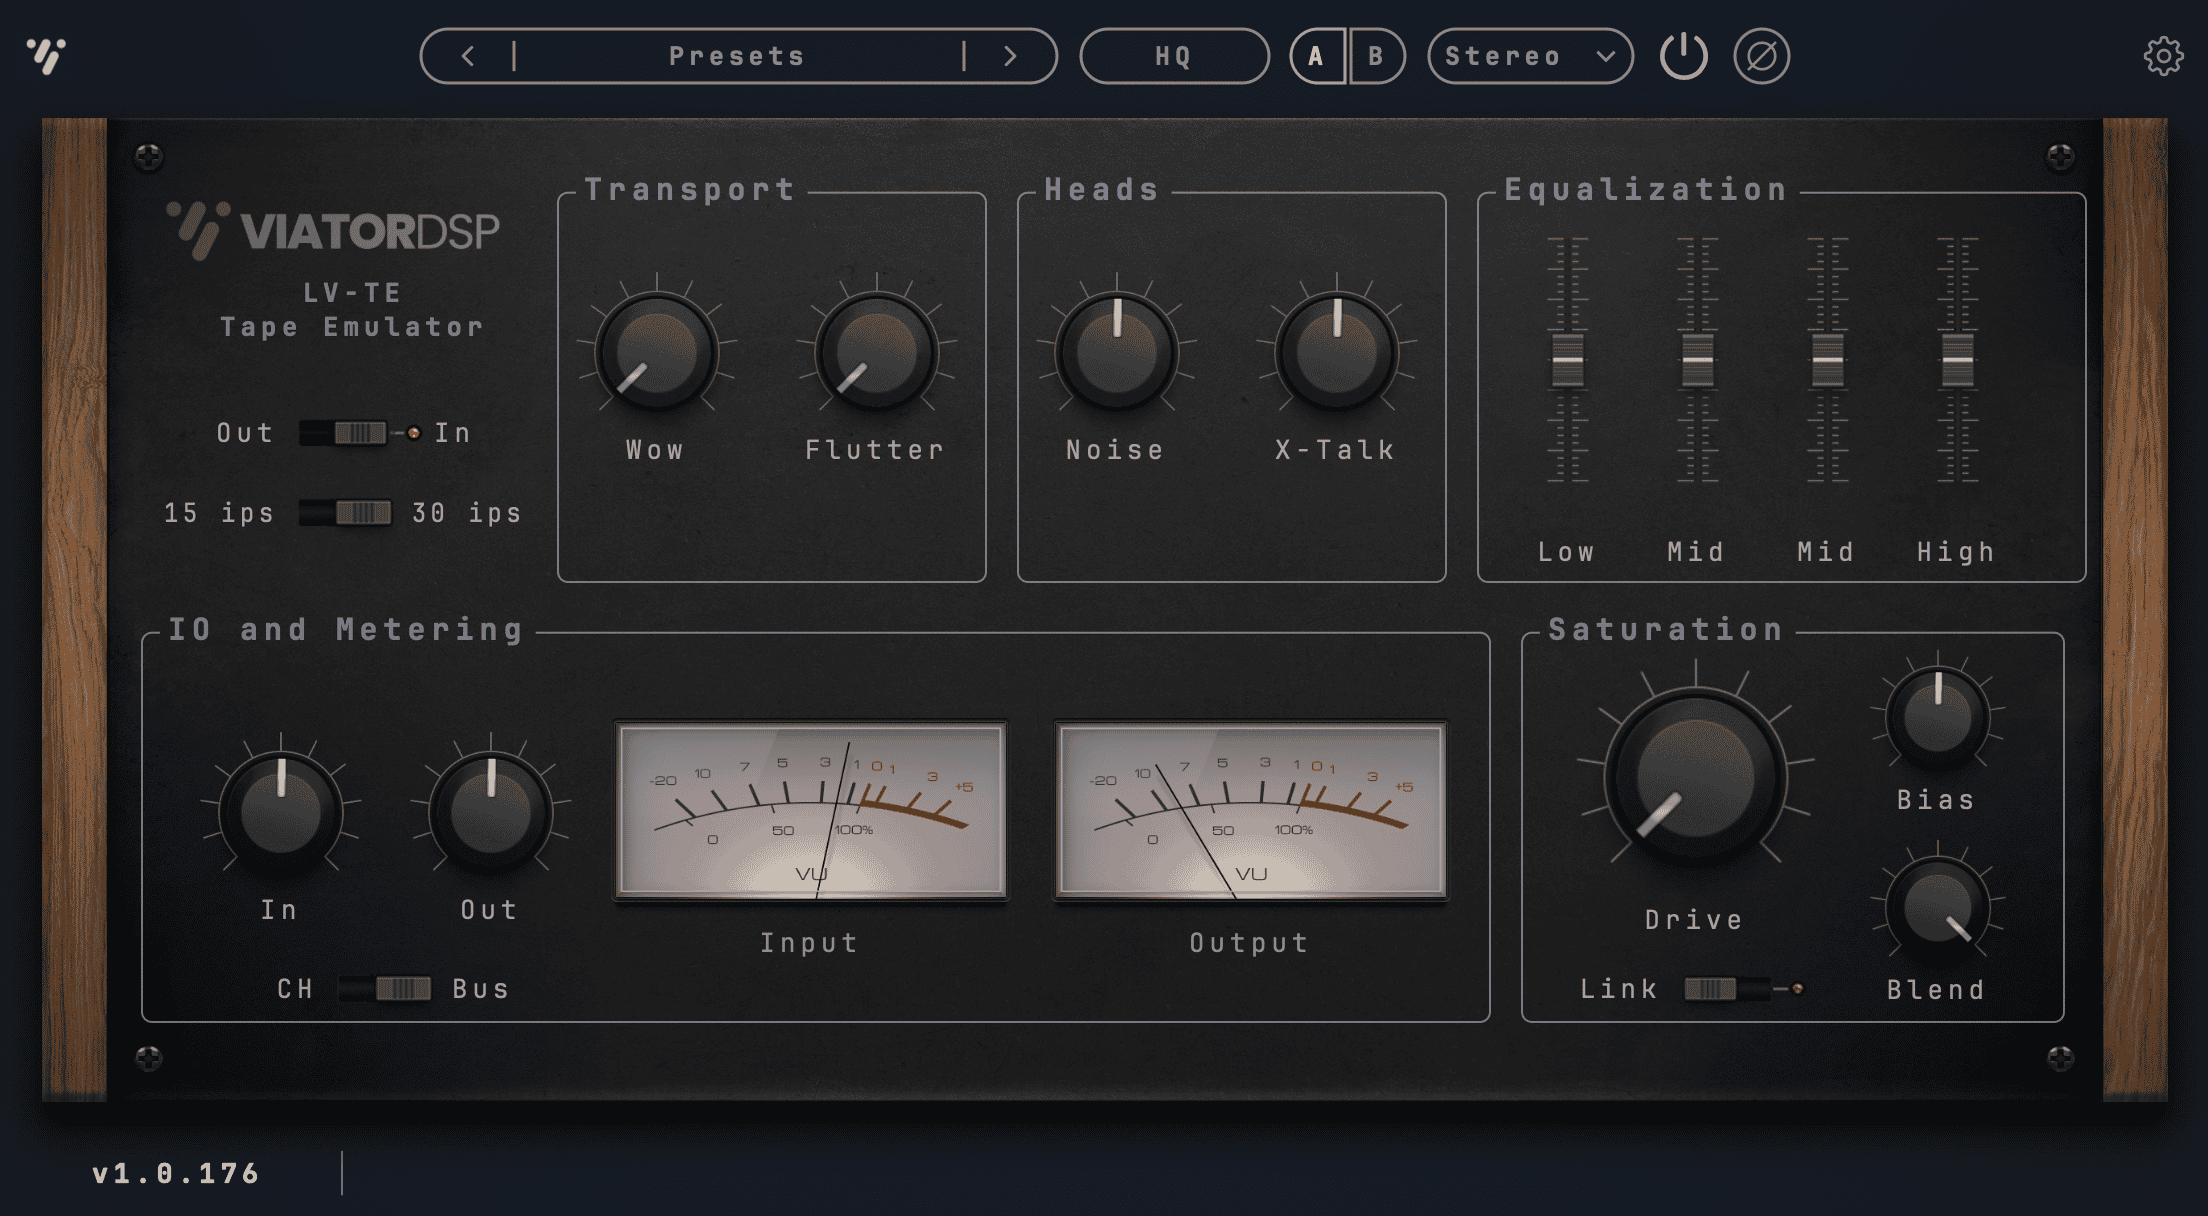Click the High EQ fader
Viewport: 2208px width, 1216px height.
[x=1957, y=360]
